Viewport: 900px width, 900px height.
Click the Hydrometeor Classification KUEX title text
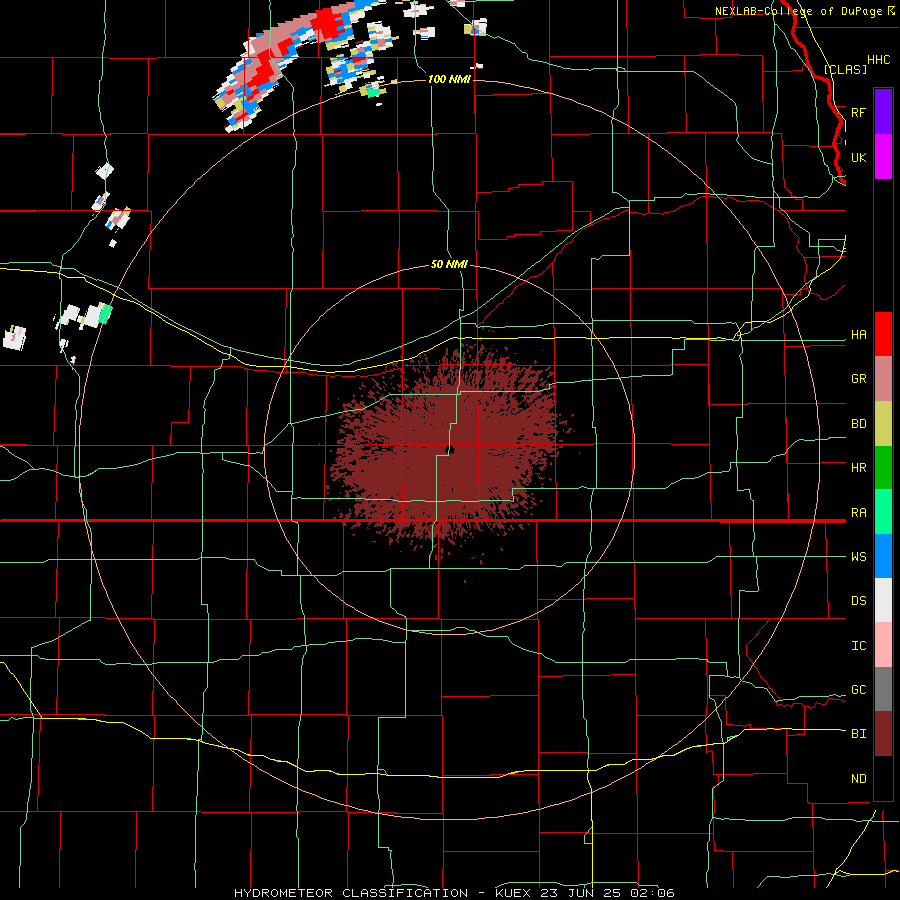click(454, 893)
